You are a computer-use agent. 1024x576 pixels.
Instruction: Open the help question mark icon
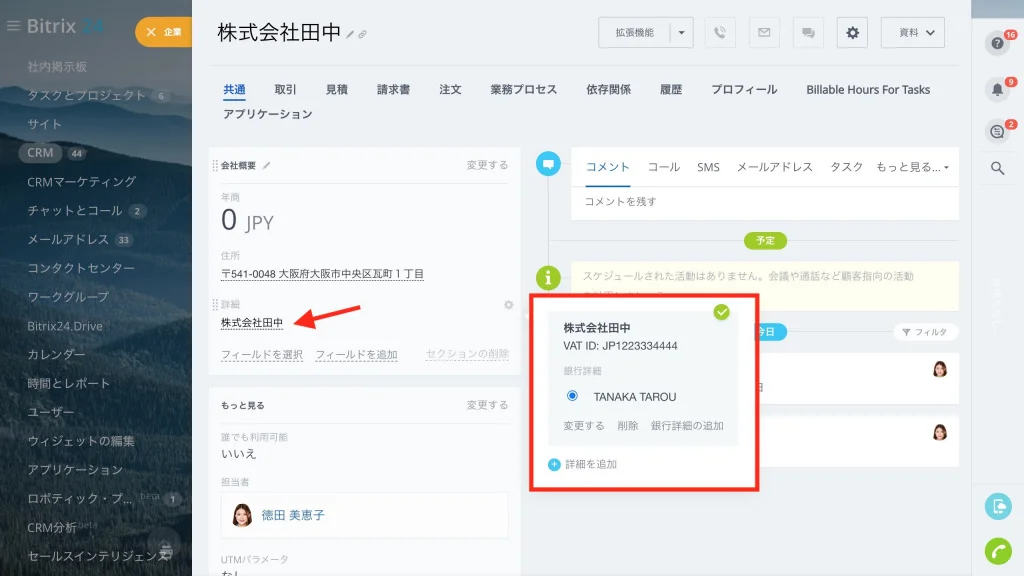tap(997, 43)
